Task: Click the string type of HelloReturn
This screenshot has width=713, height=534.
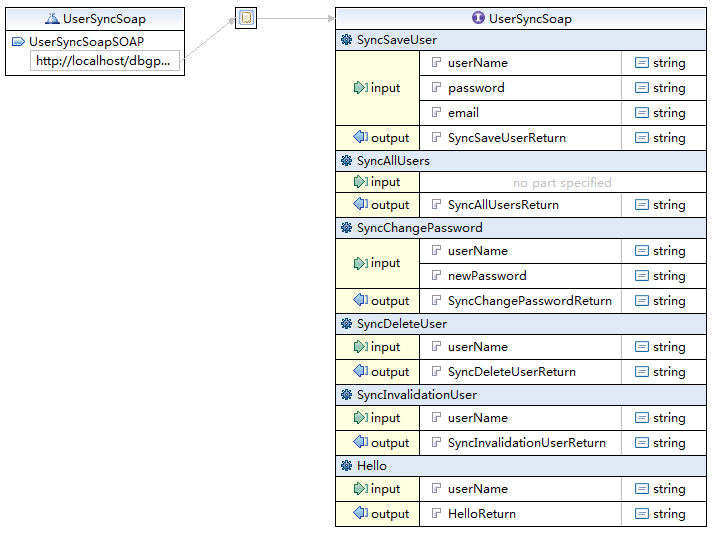Action: tap(669, 514)
